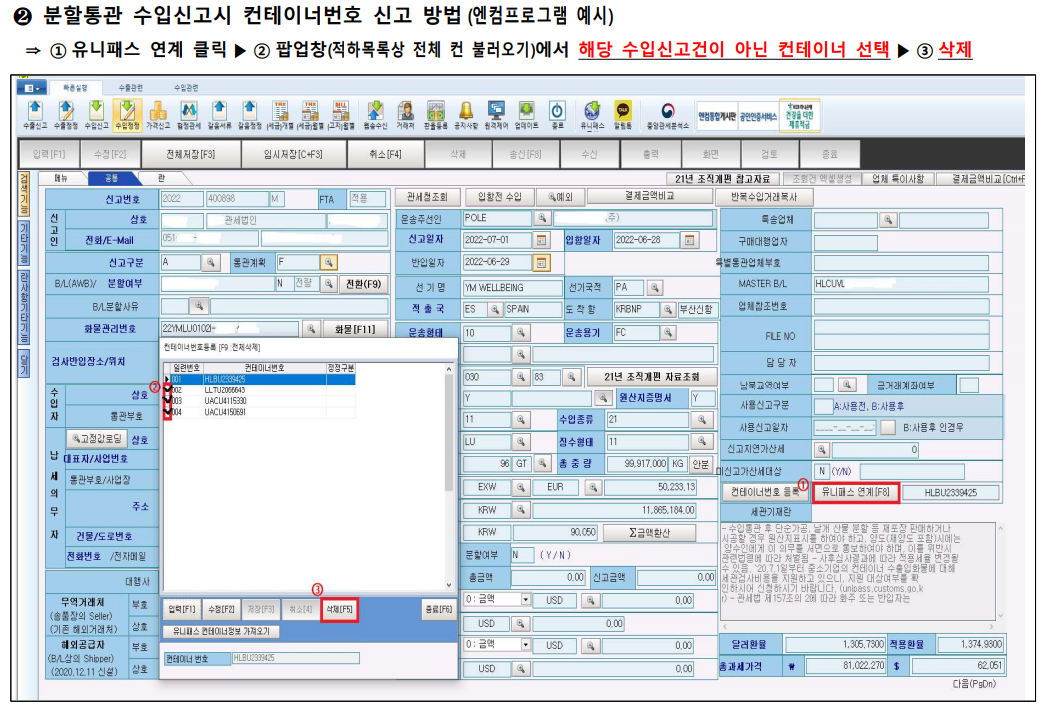
Task: Open the 거래처 person icon
Action: coord(406,114)
